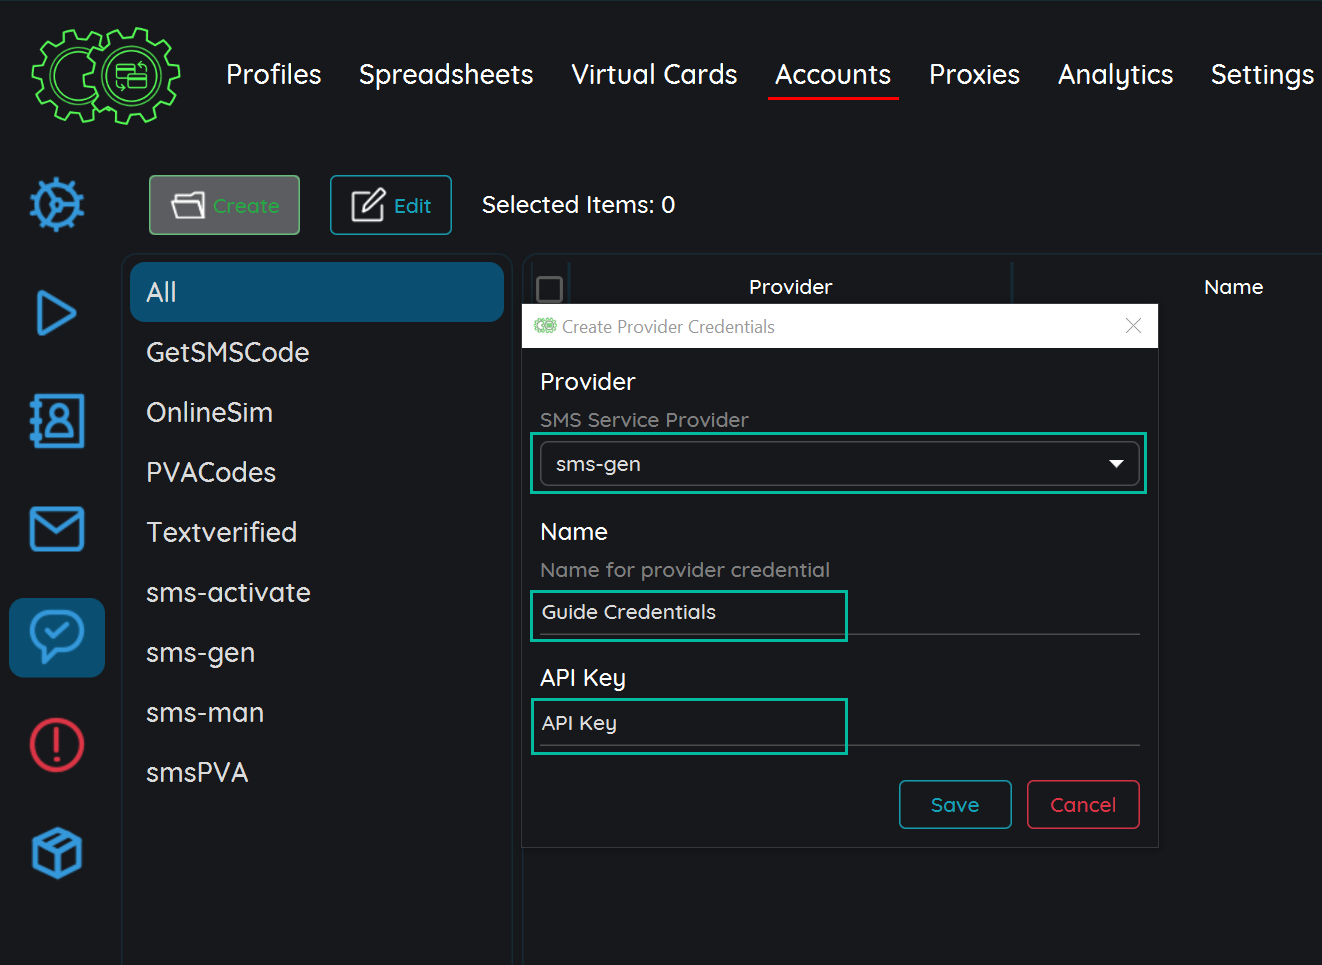Select the Play icon in the sidebar

(56, 313)
